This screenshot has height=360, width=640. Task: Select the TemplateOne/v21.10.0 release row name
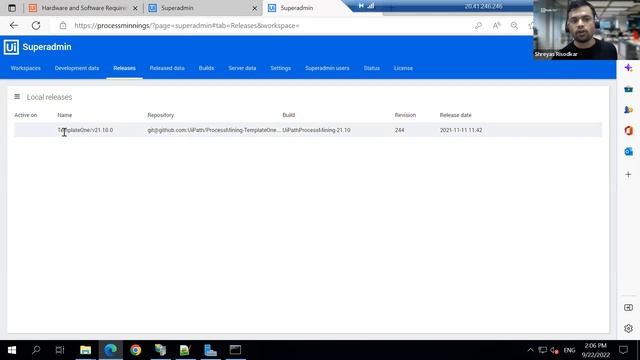(85, 130)
